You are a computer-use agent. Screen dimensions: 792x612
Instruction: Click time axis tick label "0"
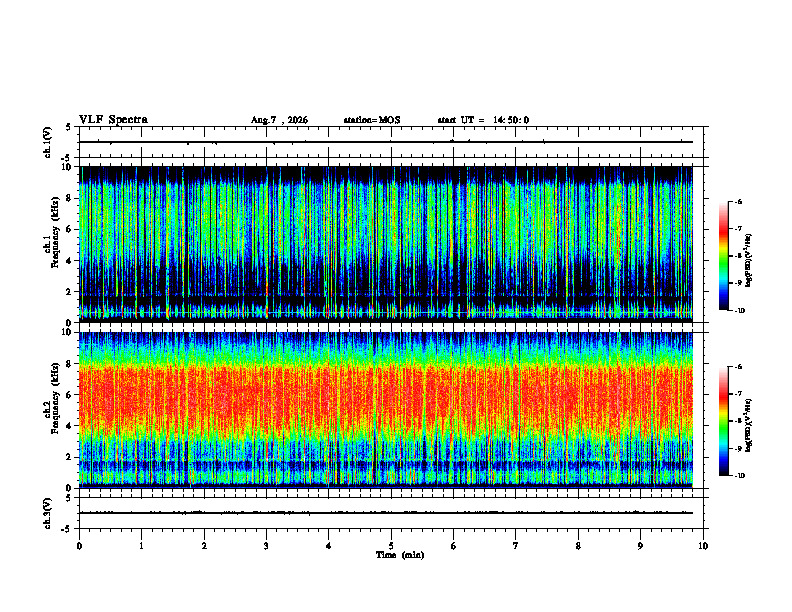(79, 546)
